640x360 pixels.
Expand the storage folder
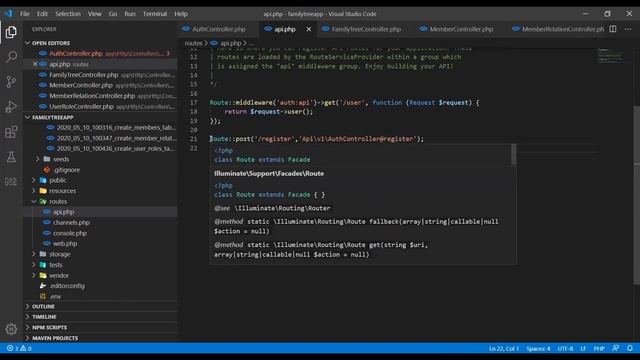tap(60, 254)
